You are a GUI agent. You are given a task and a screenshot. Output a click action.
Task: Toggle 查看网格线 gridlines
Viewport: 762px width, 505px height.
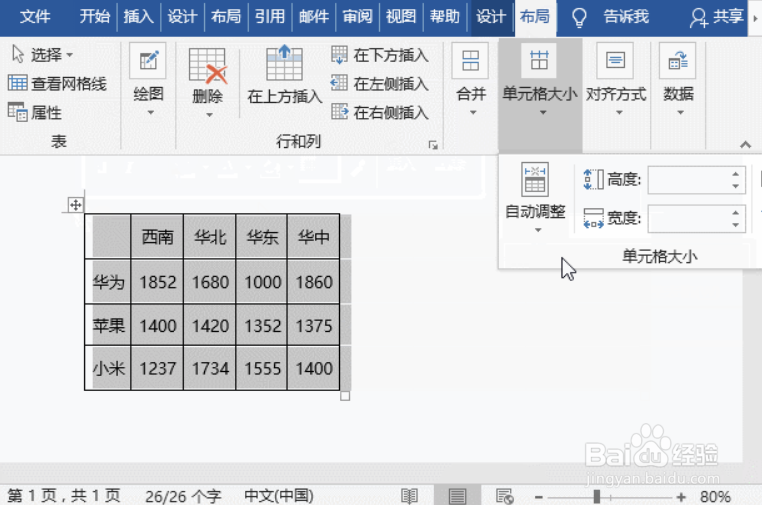pos(57,84)
